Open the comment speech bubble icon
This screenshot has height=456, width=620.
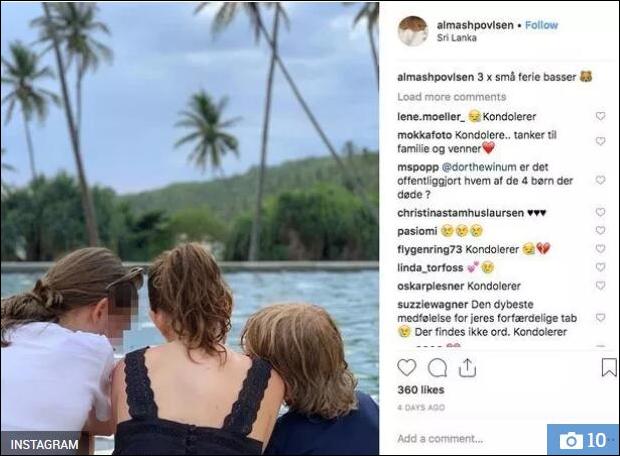point(437,368)
